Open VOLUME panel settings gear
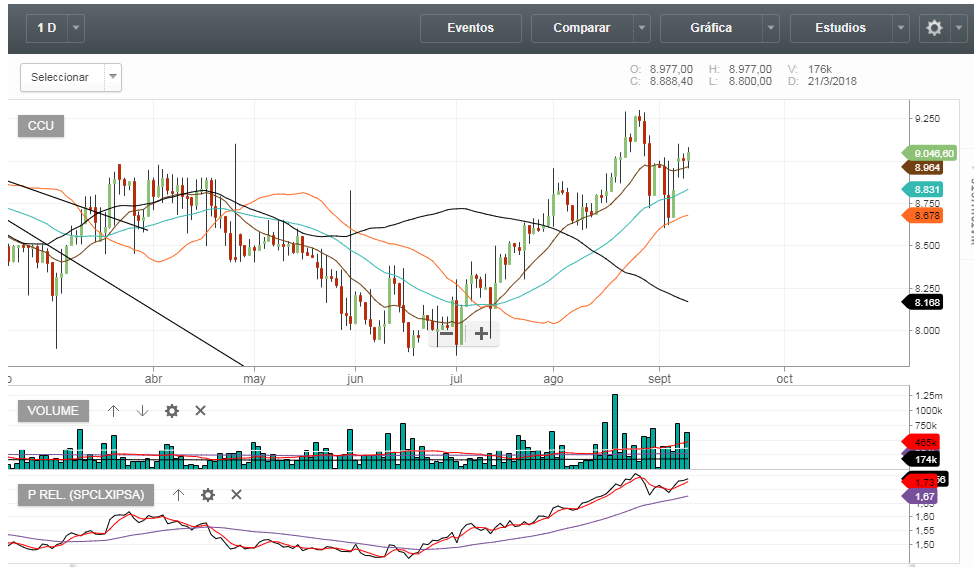The height and width of the screenshot is (567, 974). click(x=172, y=411)
